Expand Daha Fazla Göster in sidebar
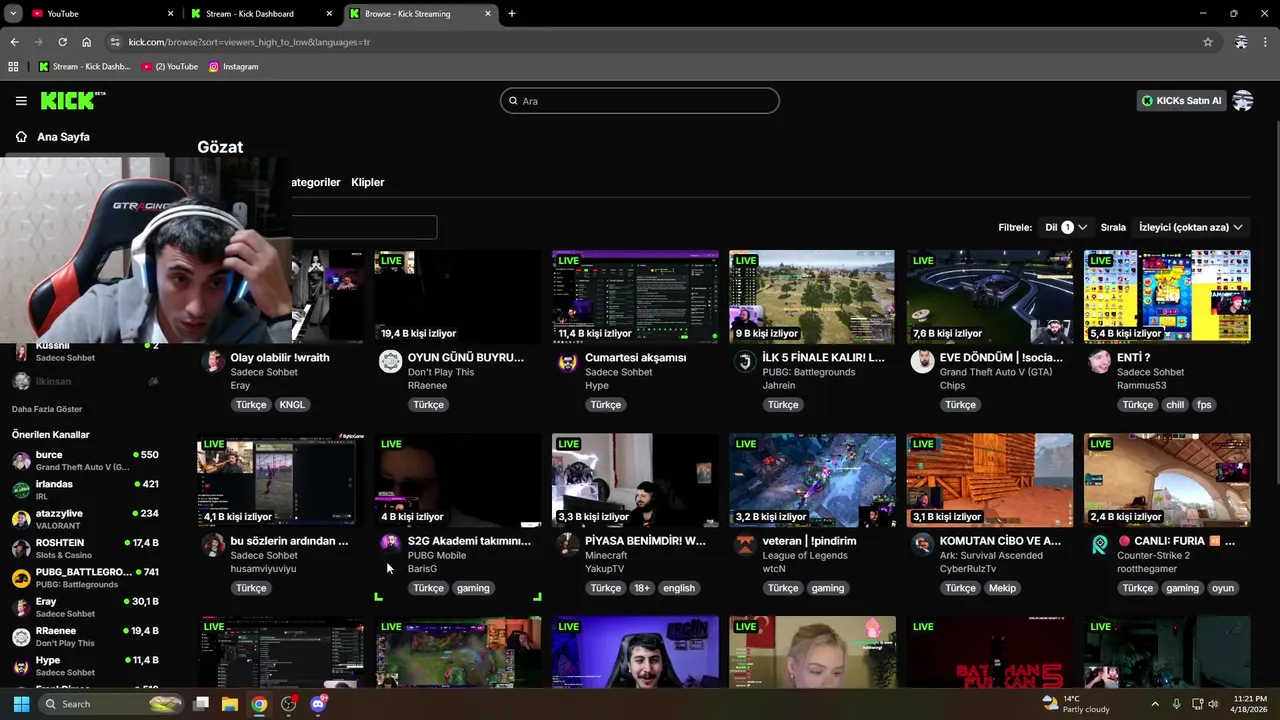The image size is (1280, 720). pos(47,409)
